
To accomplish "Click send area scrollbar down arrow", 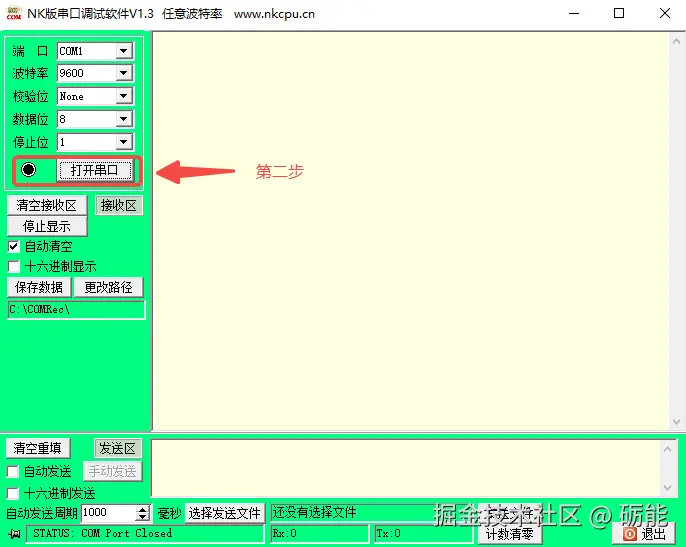I will (668, 487).
